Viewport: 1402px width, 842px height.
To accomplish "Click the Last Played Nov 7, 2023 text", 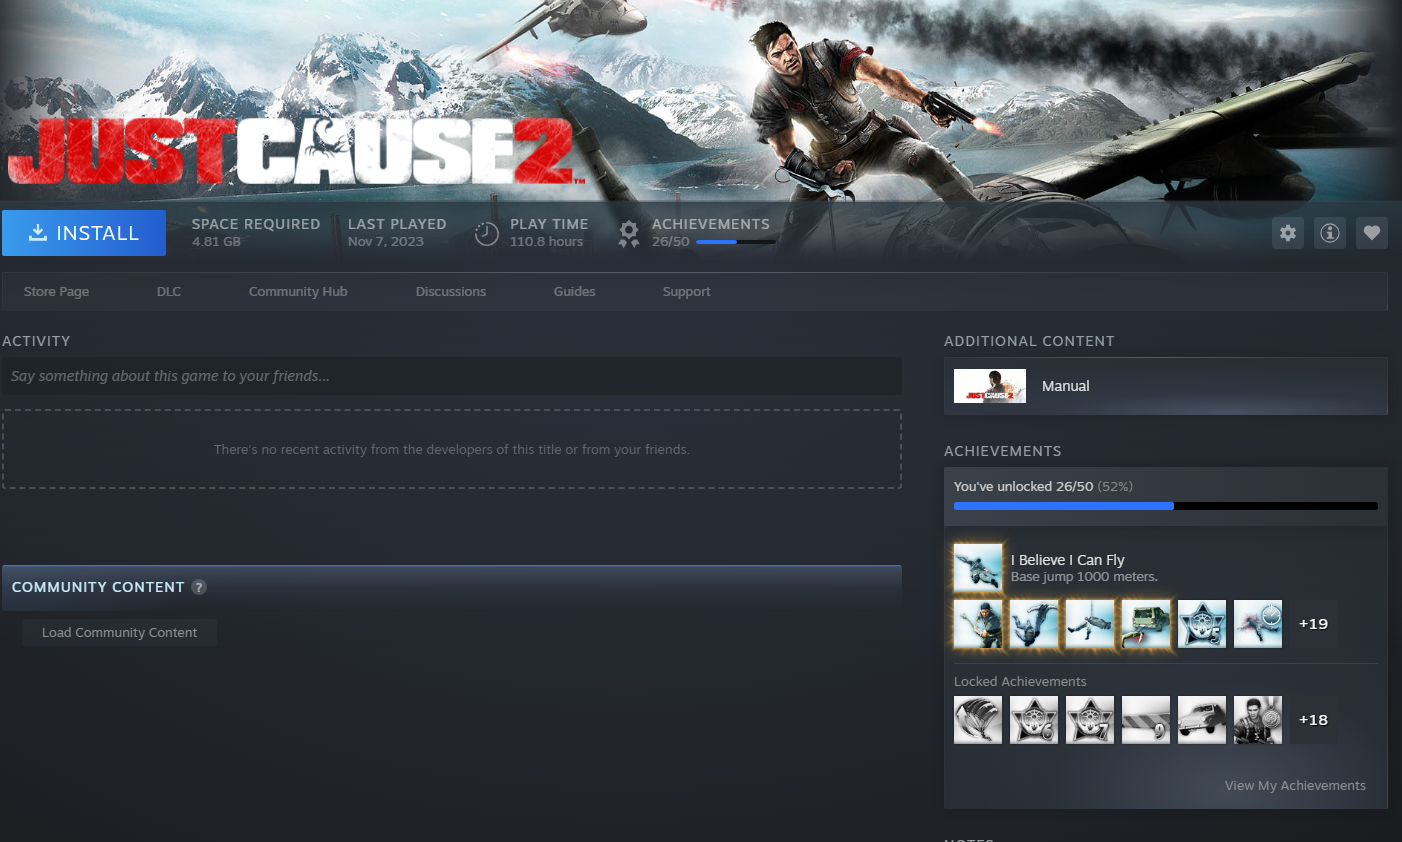I will point(397,232).
